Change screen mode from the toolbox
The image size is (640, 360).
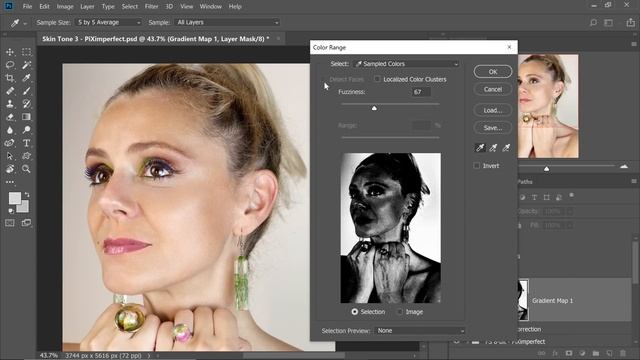(27, 223)
